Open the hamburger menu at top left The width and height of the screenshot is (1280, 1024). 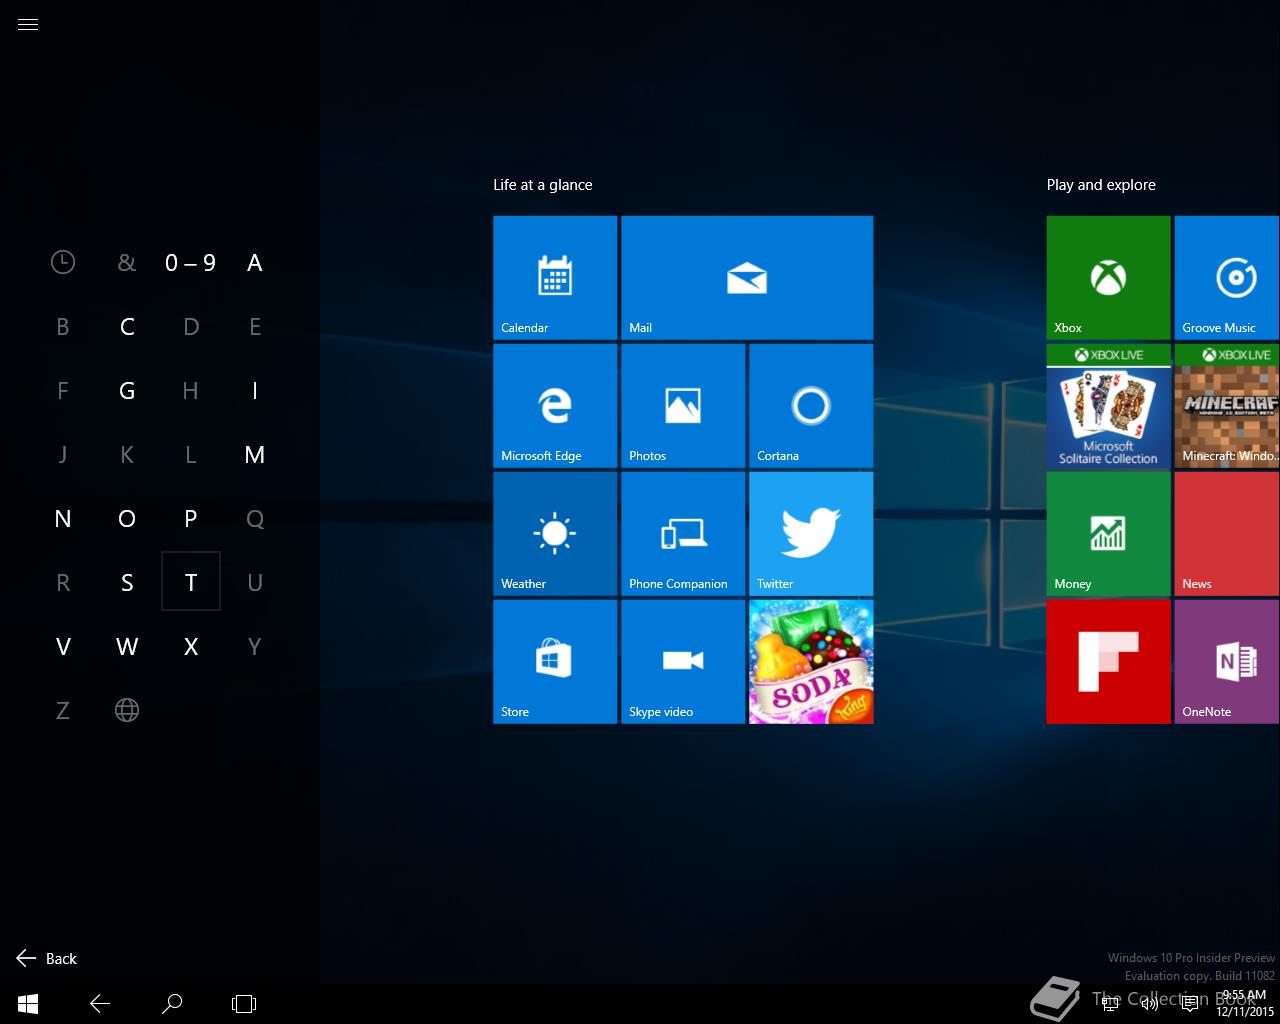pyautogui.click(x=28, y=25)
